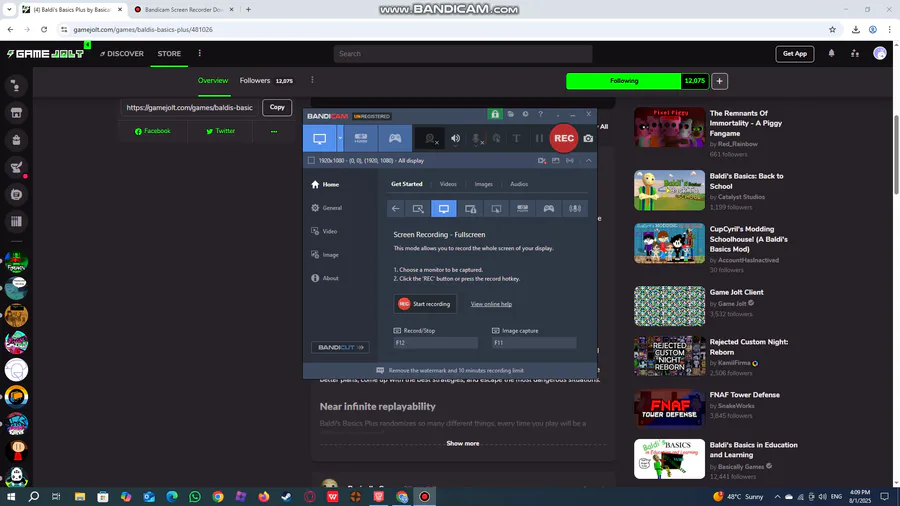This screenshot has height=506, width=900.
Task: Open Game Jolt top nav more options
Action: (x=199, y=53)
